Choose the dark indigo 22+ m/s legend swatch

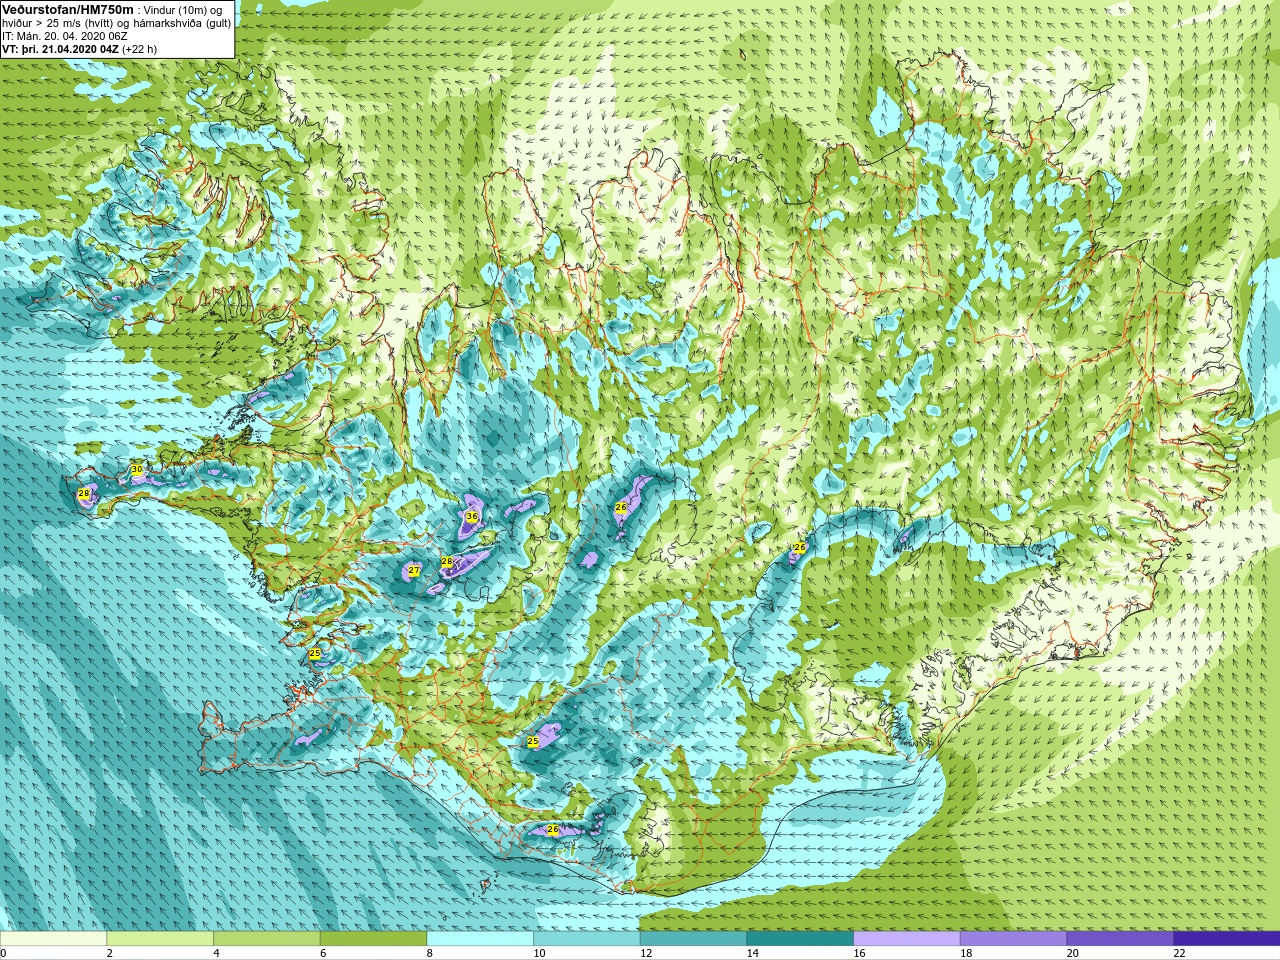(x=1226, y=939)
